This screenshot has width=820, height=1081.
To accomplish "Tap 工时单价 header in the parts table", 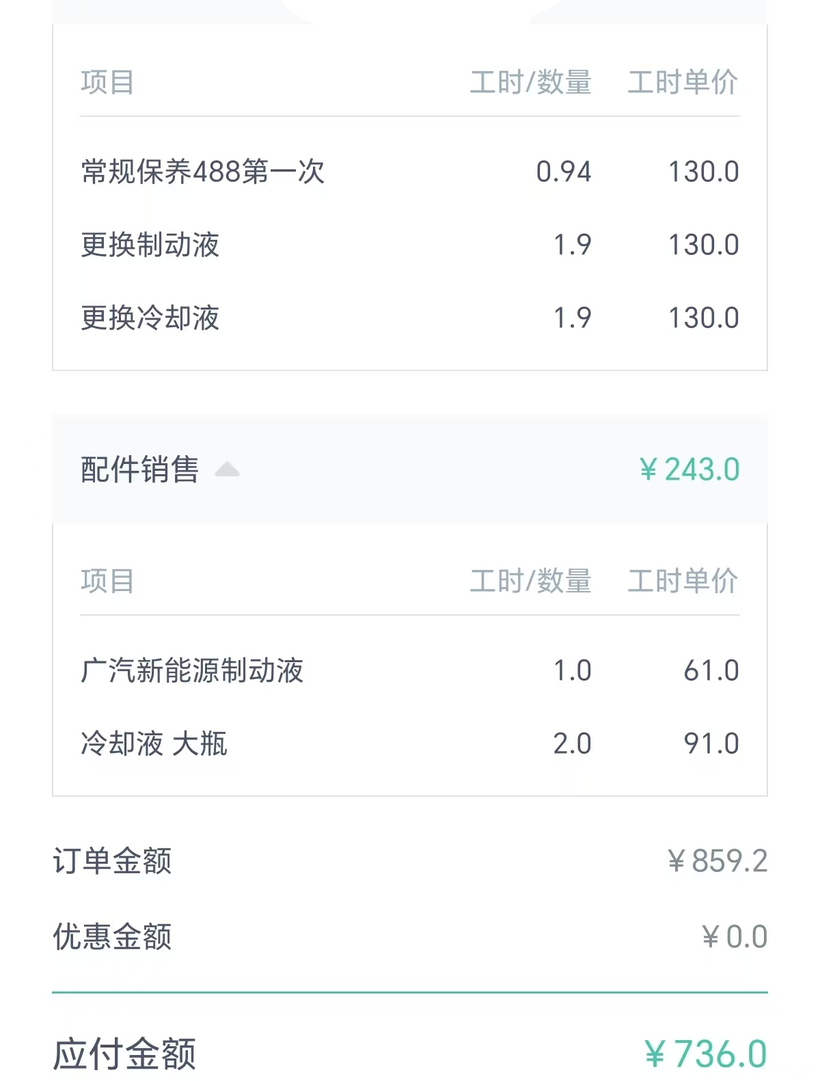I will [682, 581].
